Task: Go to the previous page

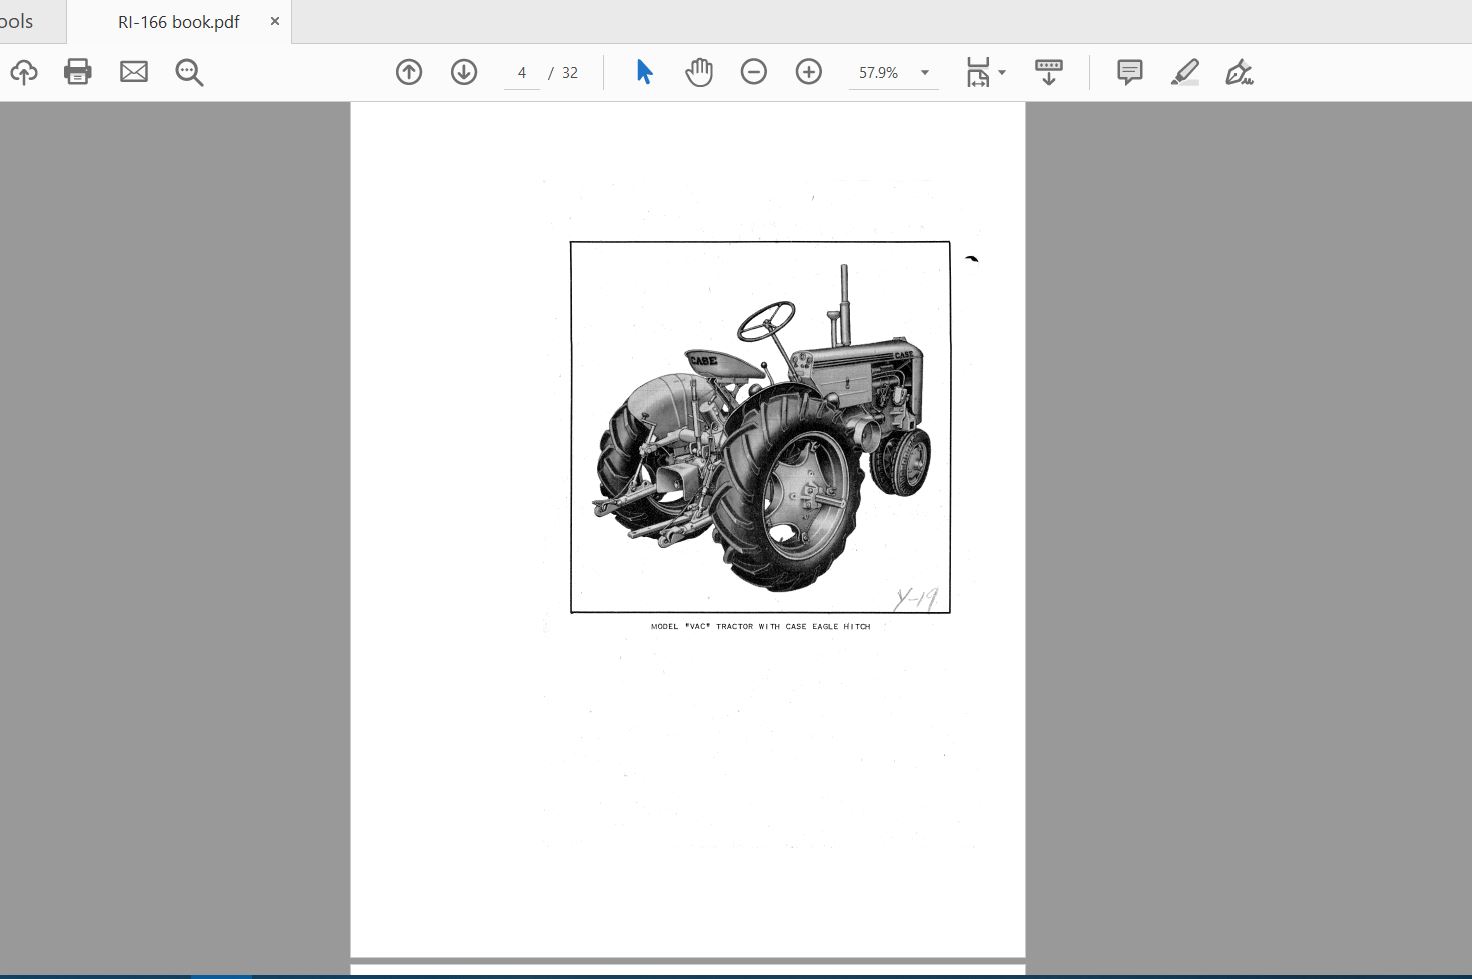Action: pos(408,71)
